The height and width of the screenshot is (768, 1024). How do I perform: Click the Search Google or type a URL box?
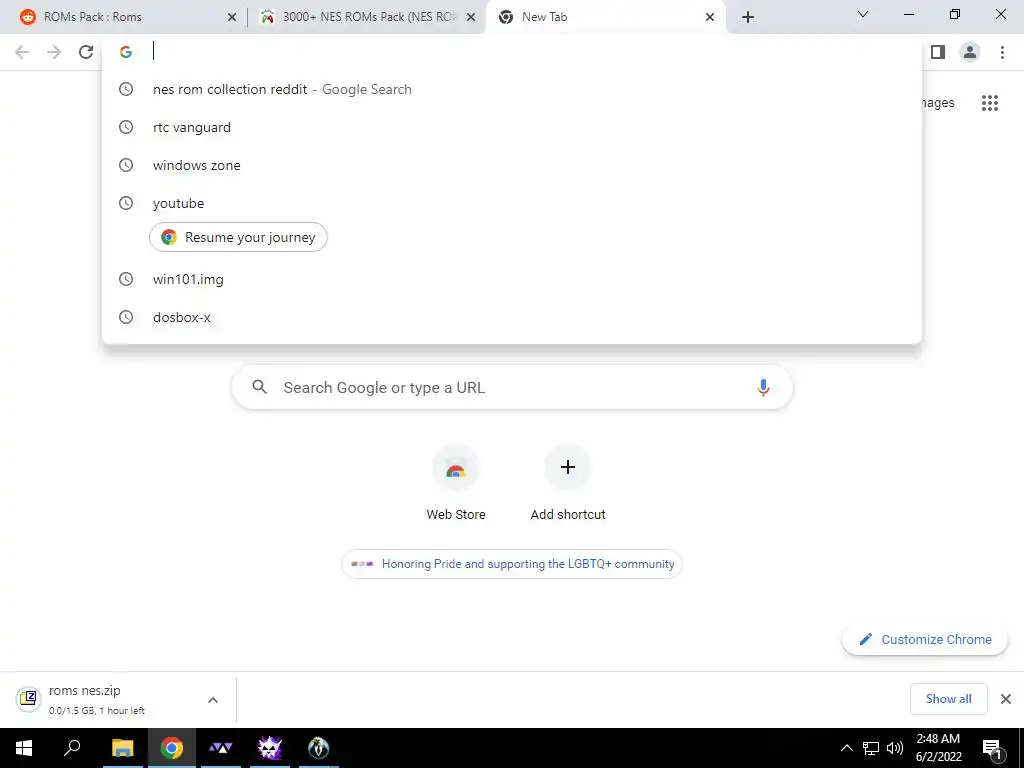coord(512,387)
